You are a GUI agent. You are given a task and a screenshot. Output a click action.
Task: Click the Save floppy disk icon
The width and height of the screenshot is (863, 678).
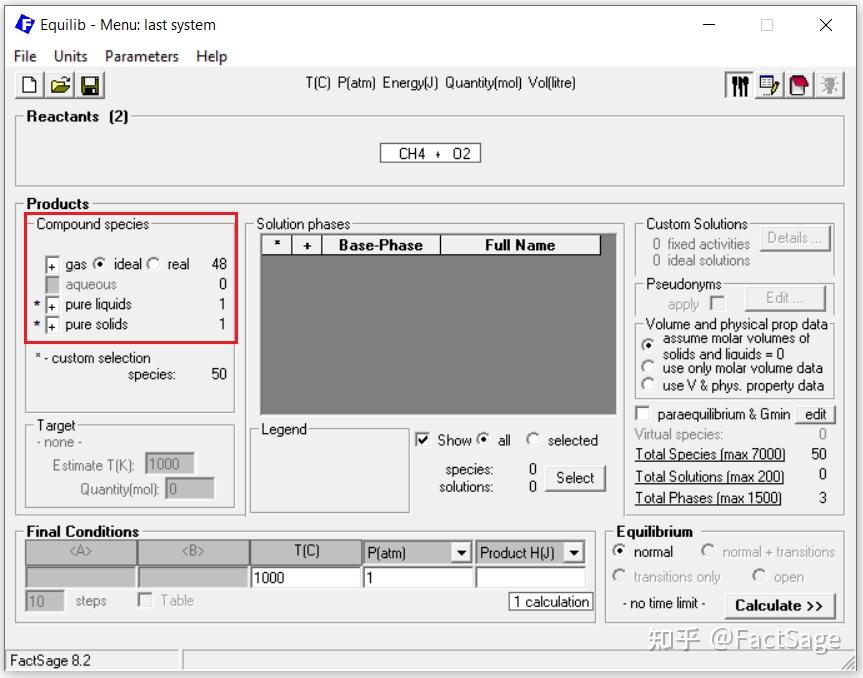point(90,85)
